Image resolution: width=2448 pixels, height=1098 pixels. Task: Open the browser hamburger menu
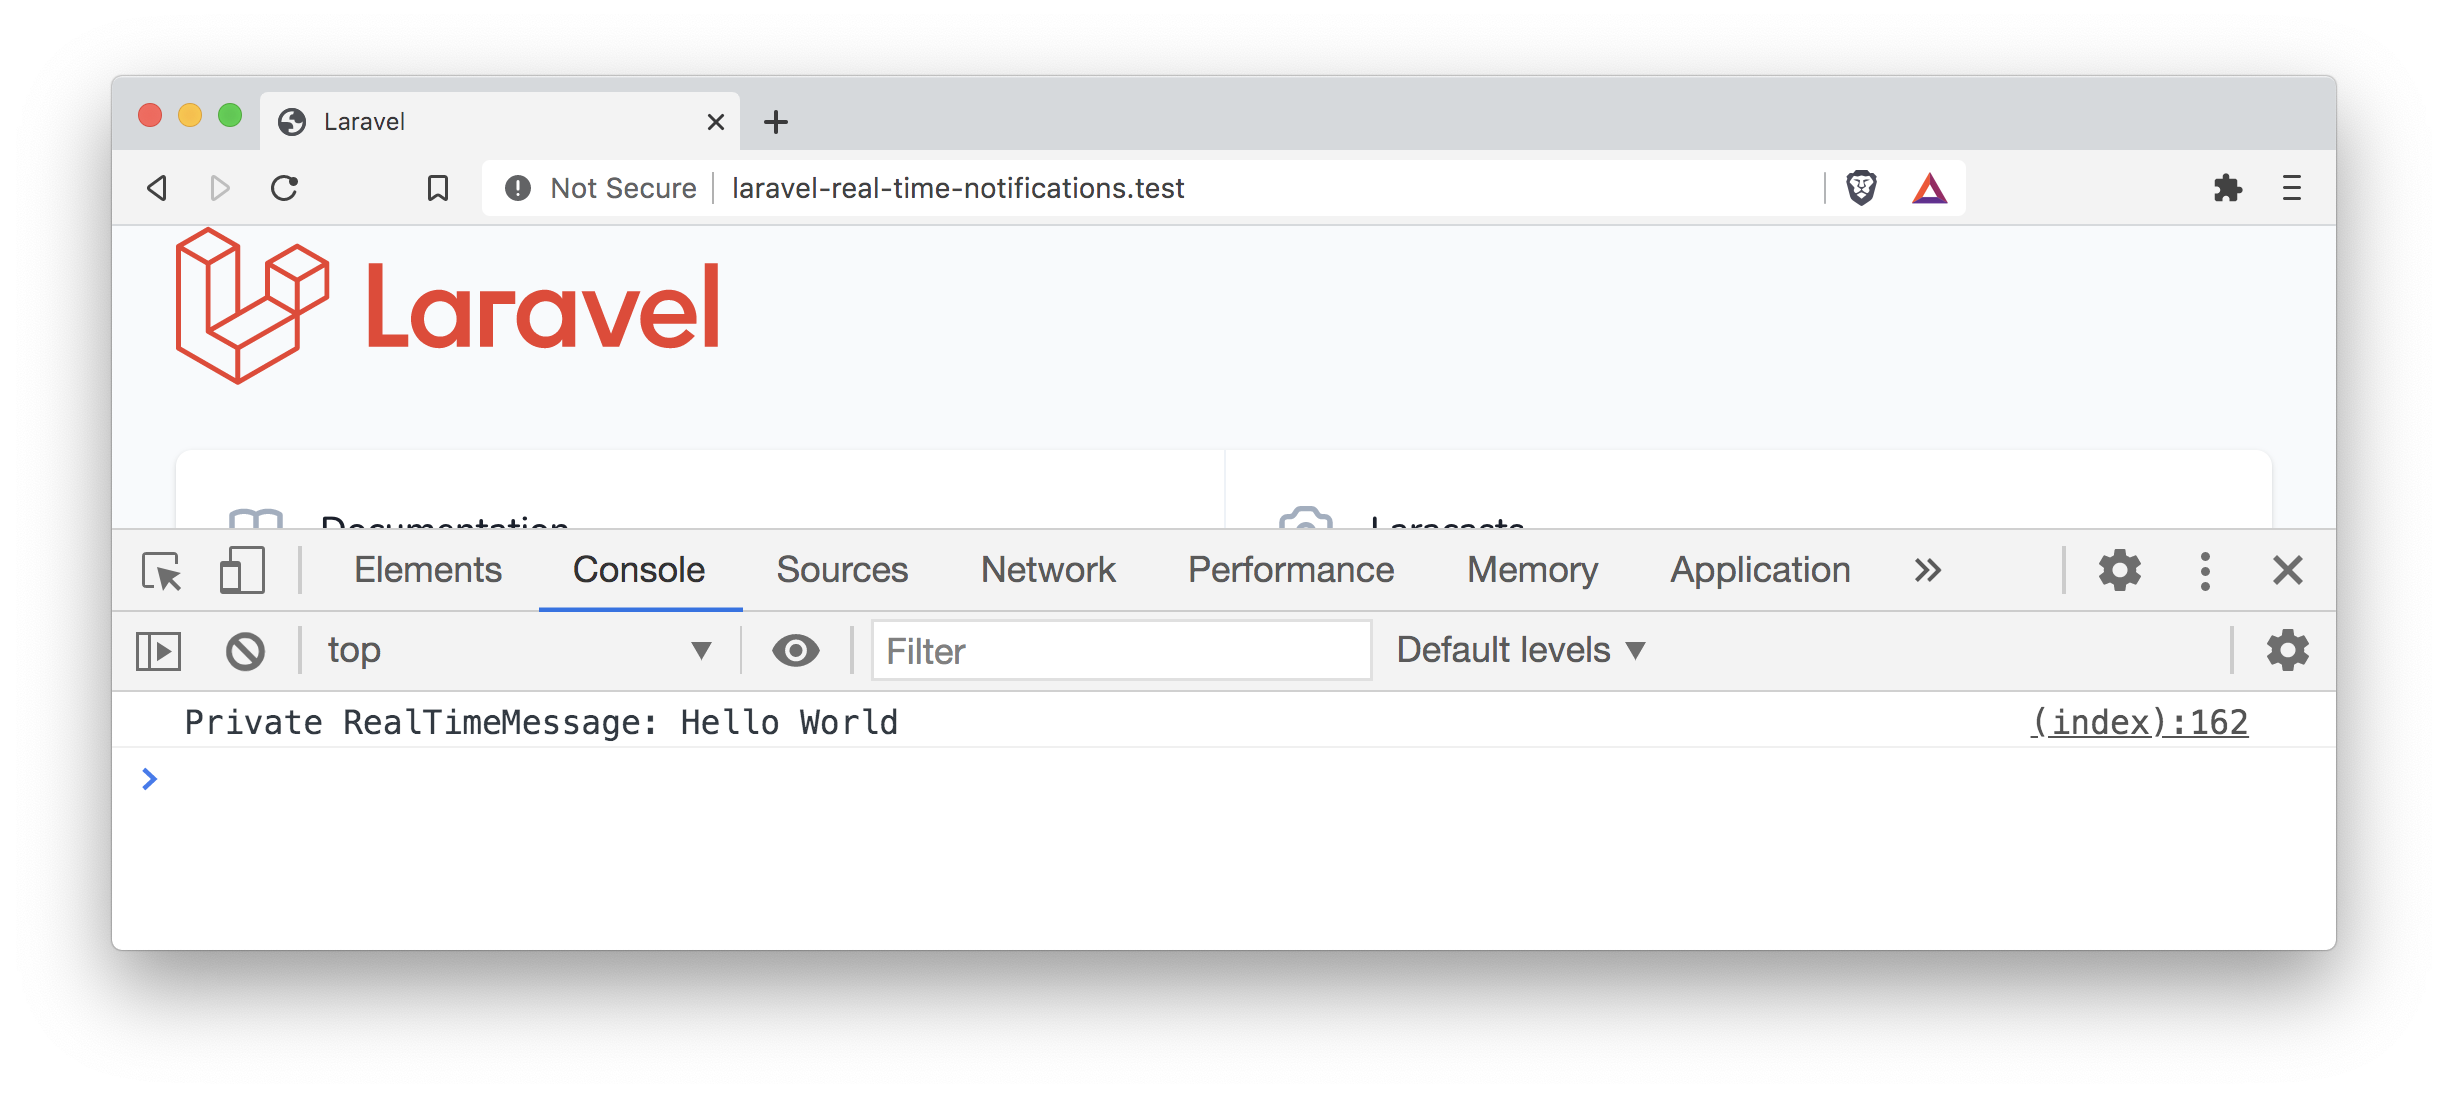click(2292, 188)
